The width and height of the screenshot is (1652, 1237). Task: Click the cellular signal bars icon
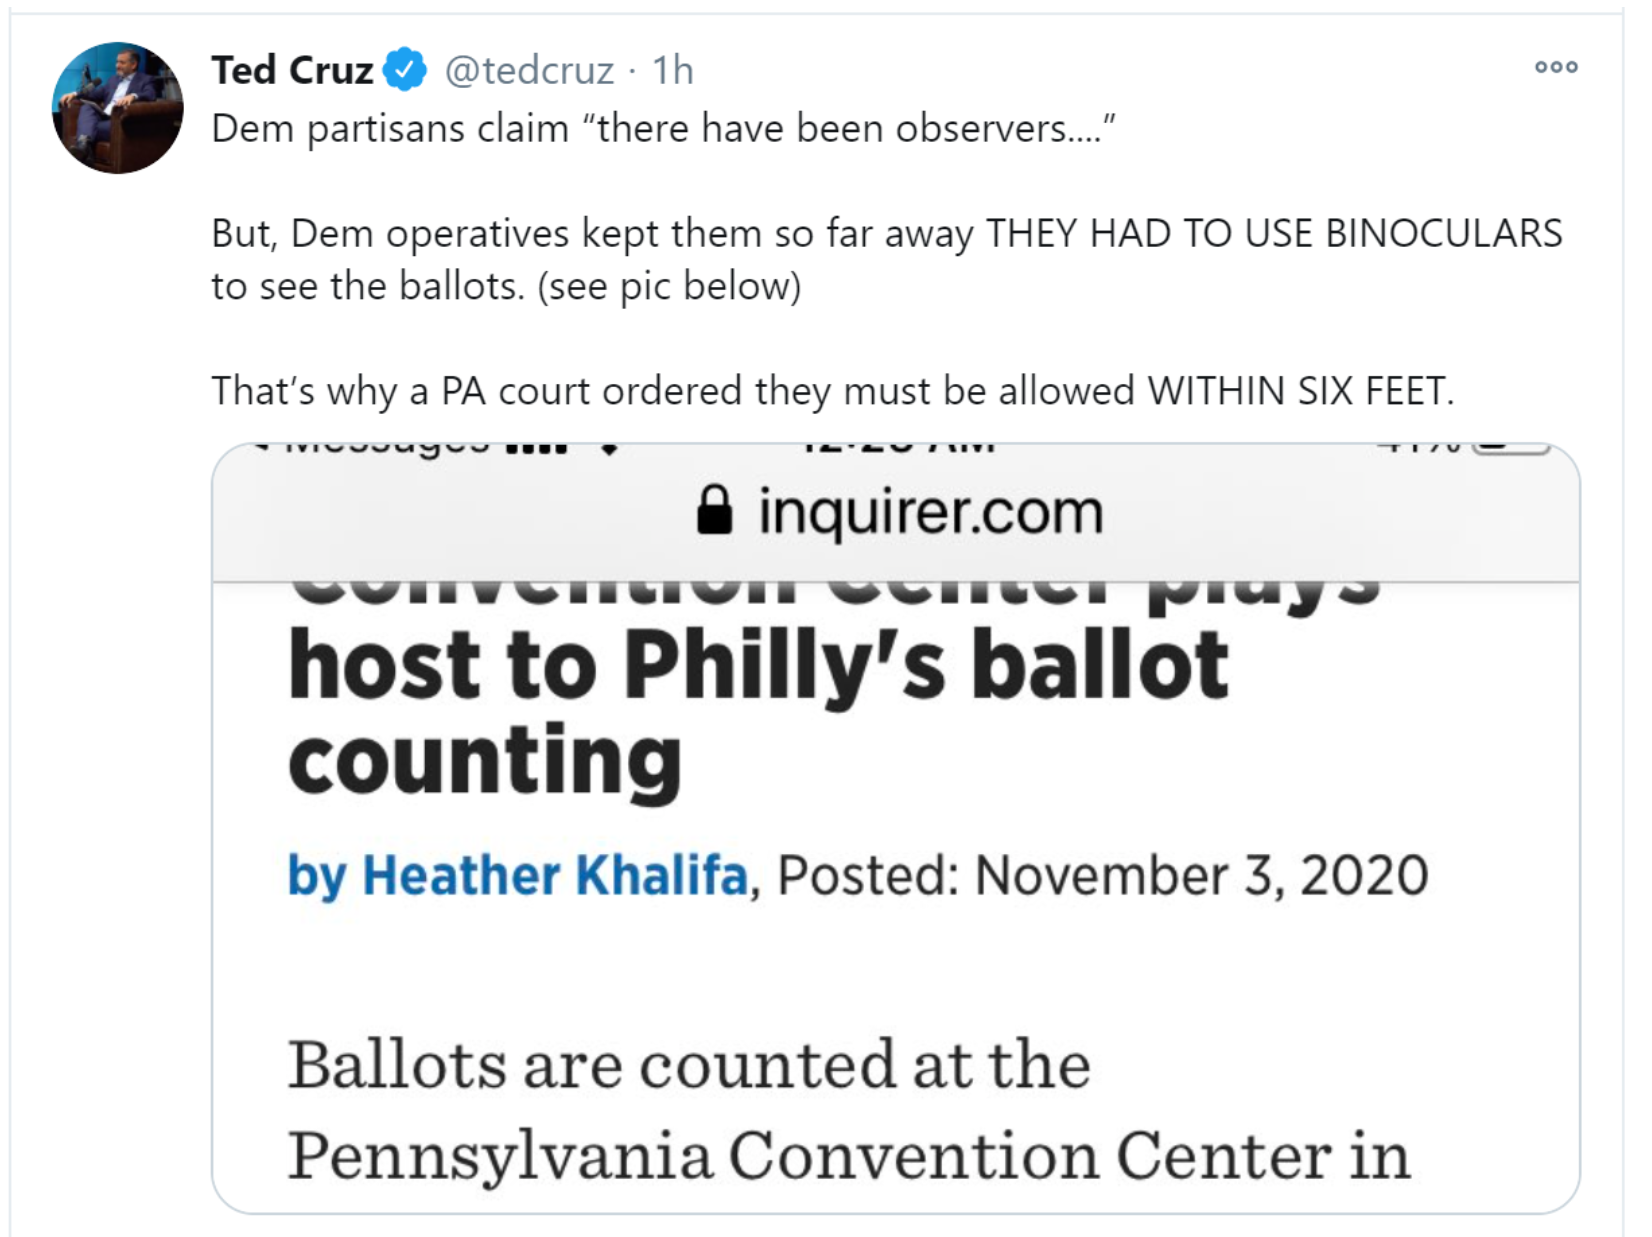pos(536,447)
